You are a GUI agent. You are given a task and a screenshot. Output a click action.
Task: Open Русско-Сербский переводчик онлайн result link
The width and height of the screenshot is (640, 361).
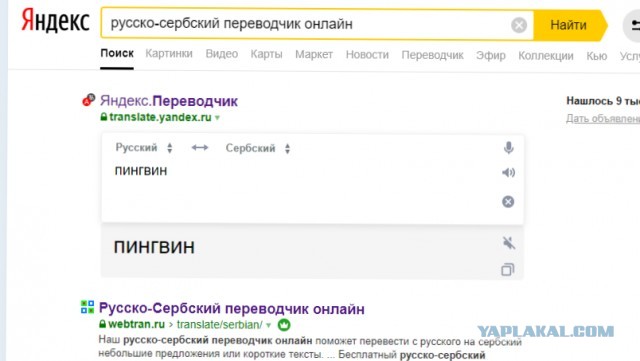click(x=231, y=309)
